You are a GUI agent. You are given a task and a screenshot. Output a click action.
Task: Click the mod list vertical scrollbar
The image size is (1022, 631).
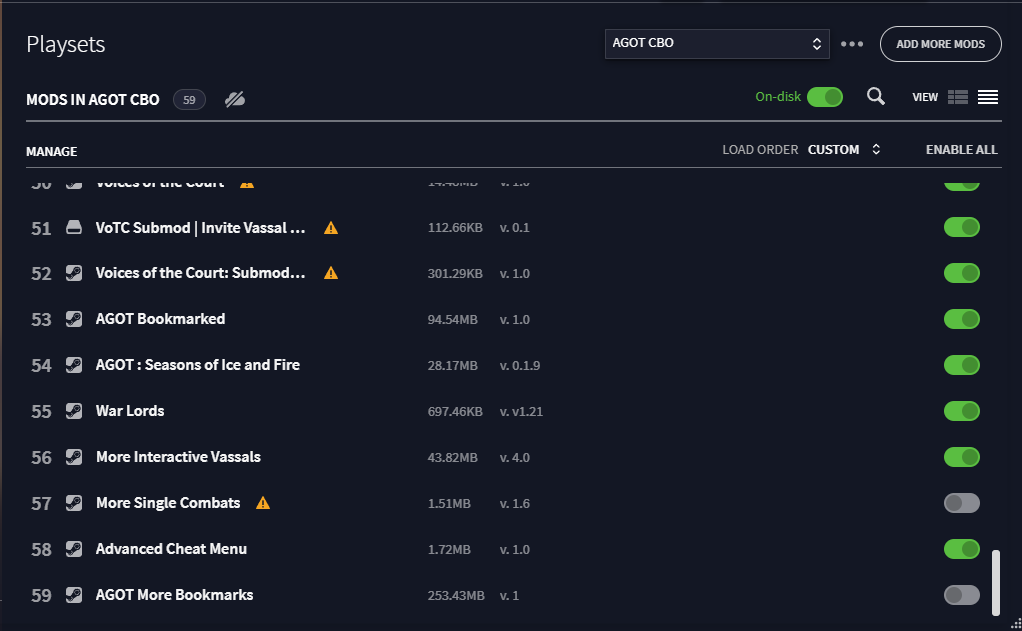click(x=995, y=583)
